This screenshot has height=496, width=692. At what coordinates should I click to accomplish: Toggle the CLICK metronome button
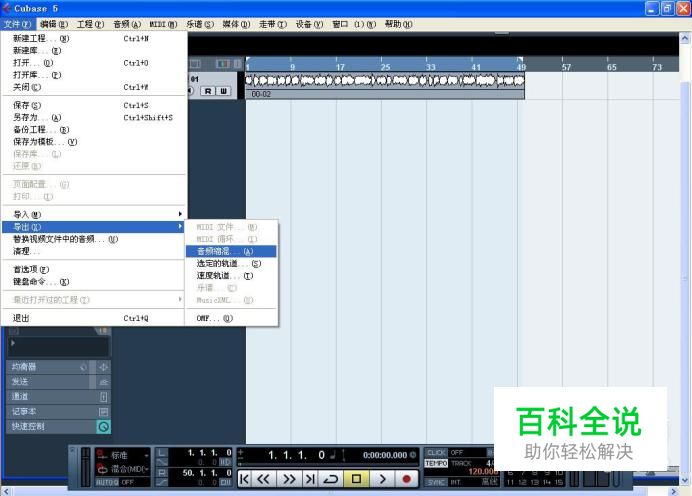[x=436, y=453]
